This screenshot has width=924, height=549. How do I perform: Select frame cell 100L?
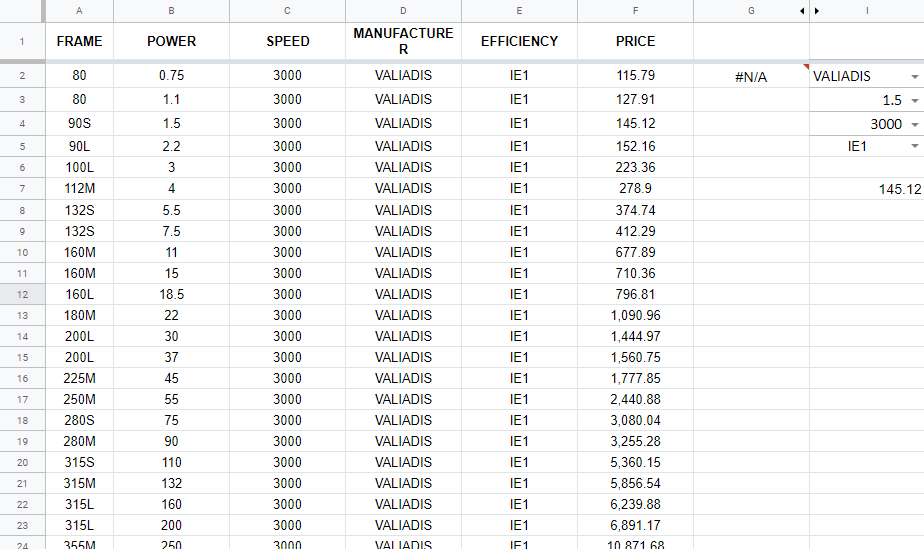(79, 167)
